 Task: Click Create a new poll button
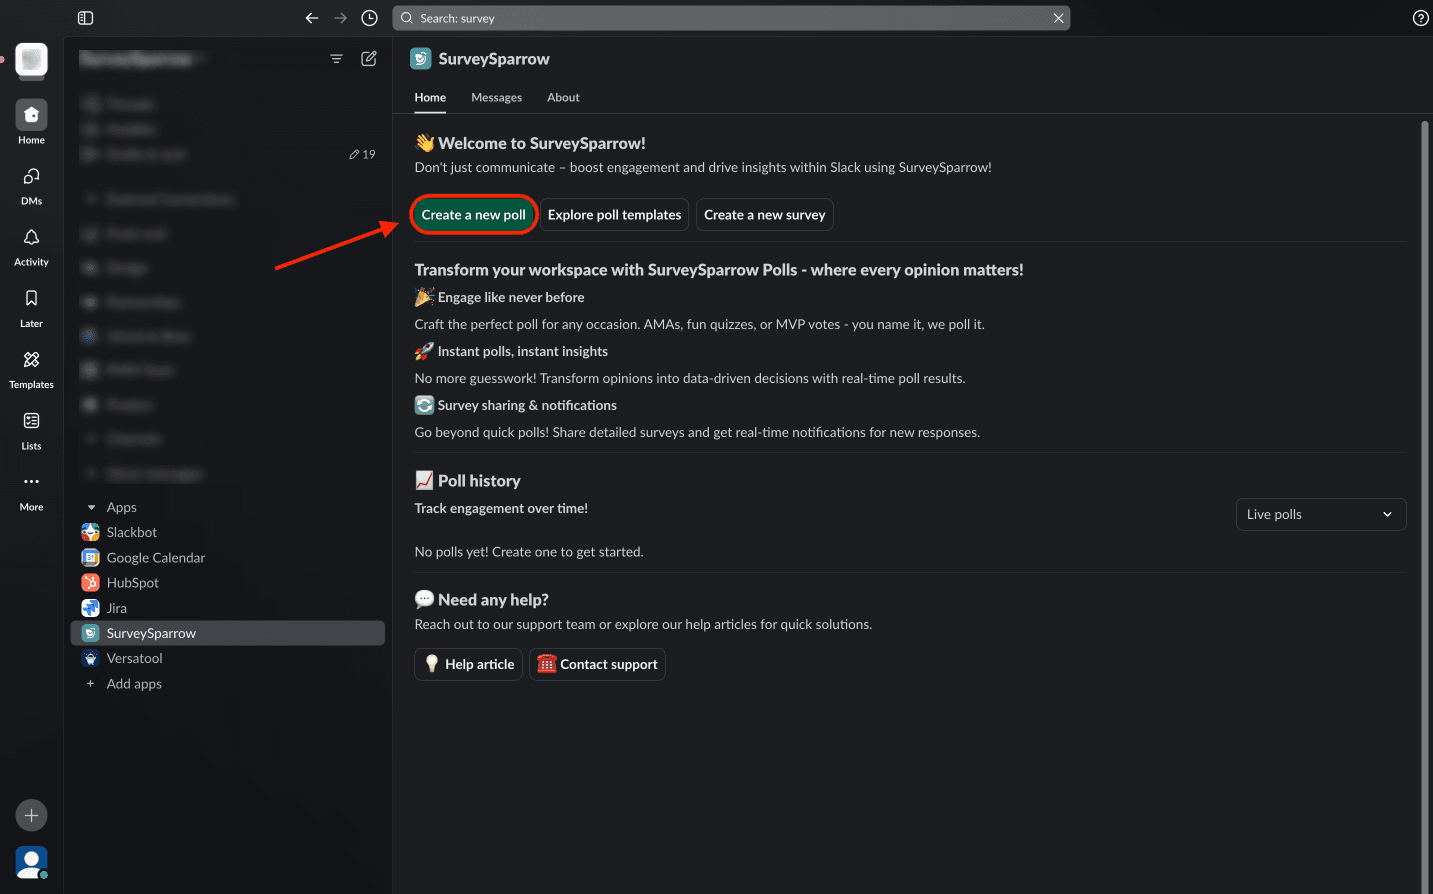(x=473, y=215)
